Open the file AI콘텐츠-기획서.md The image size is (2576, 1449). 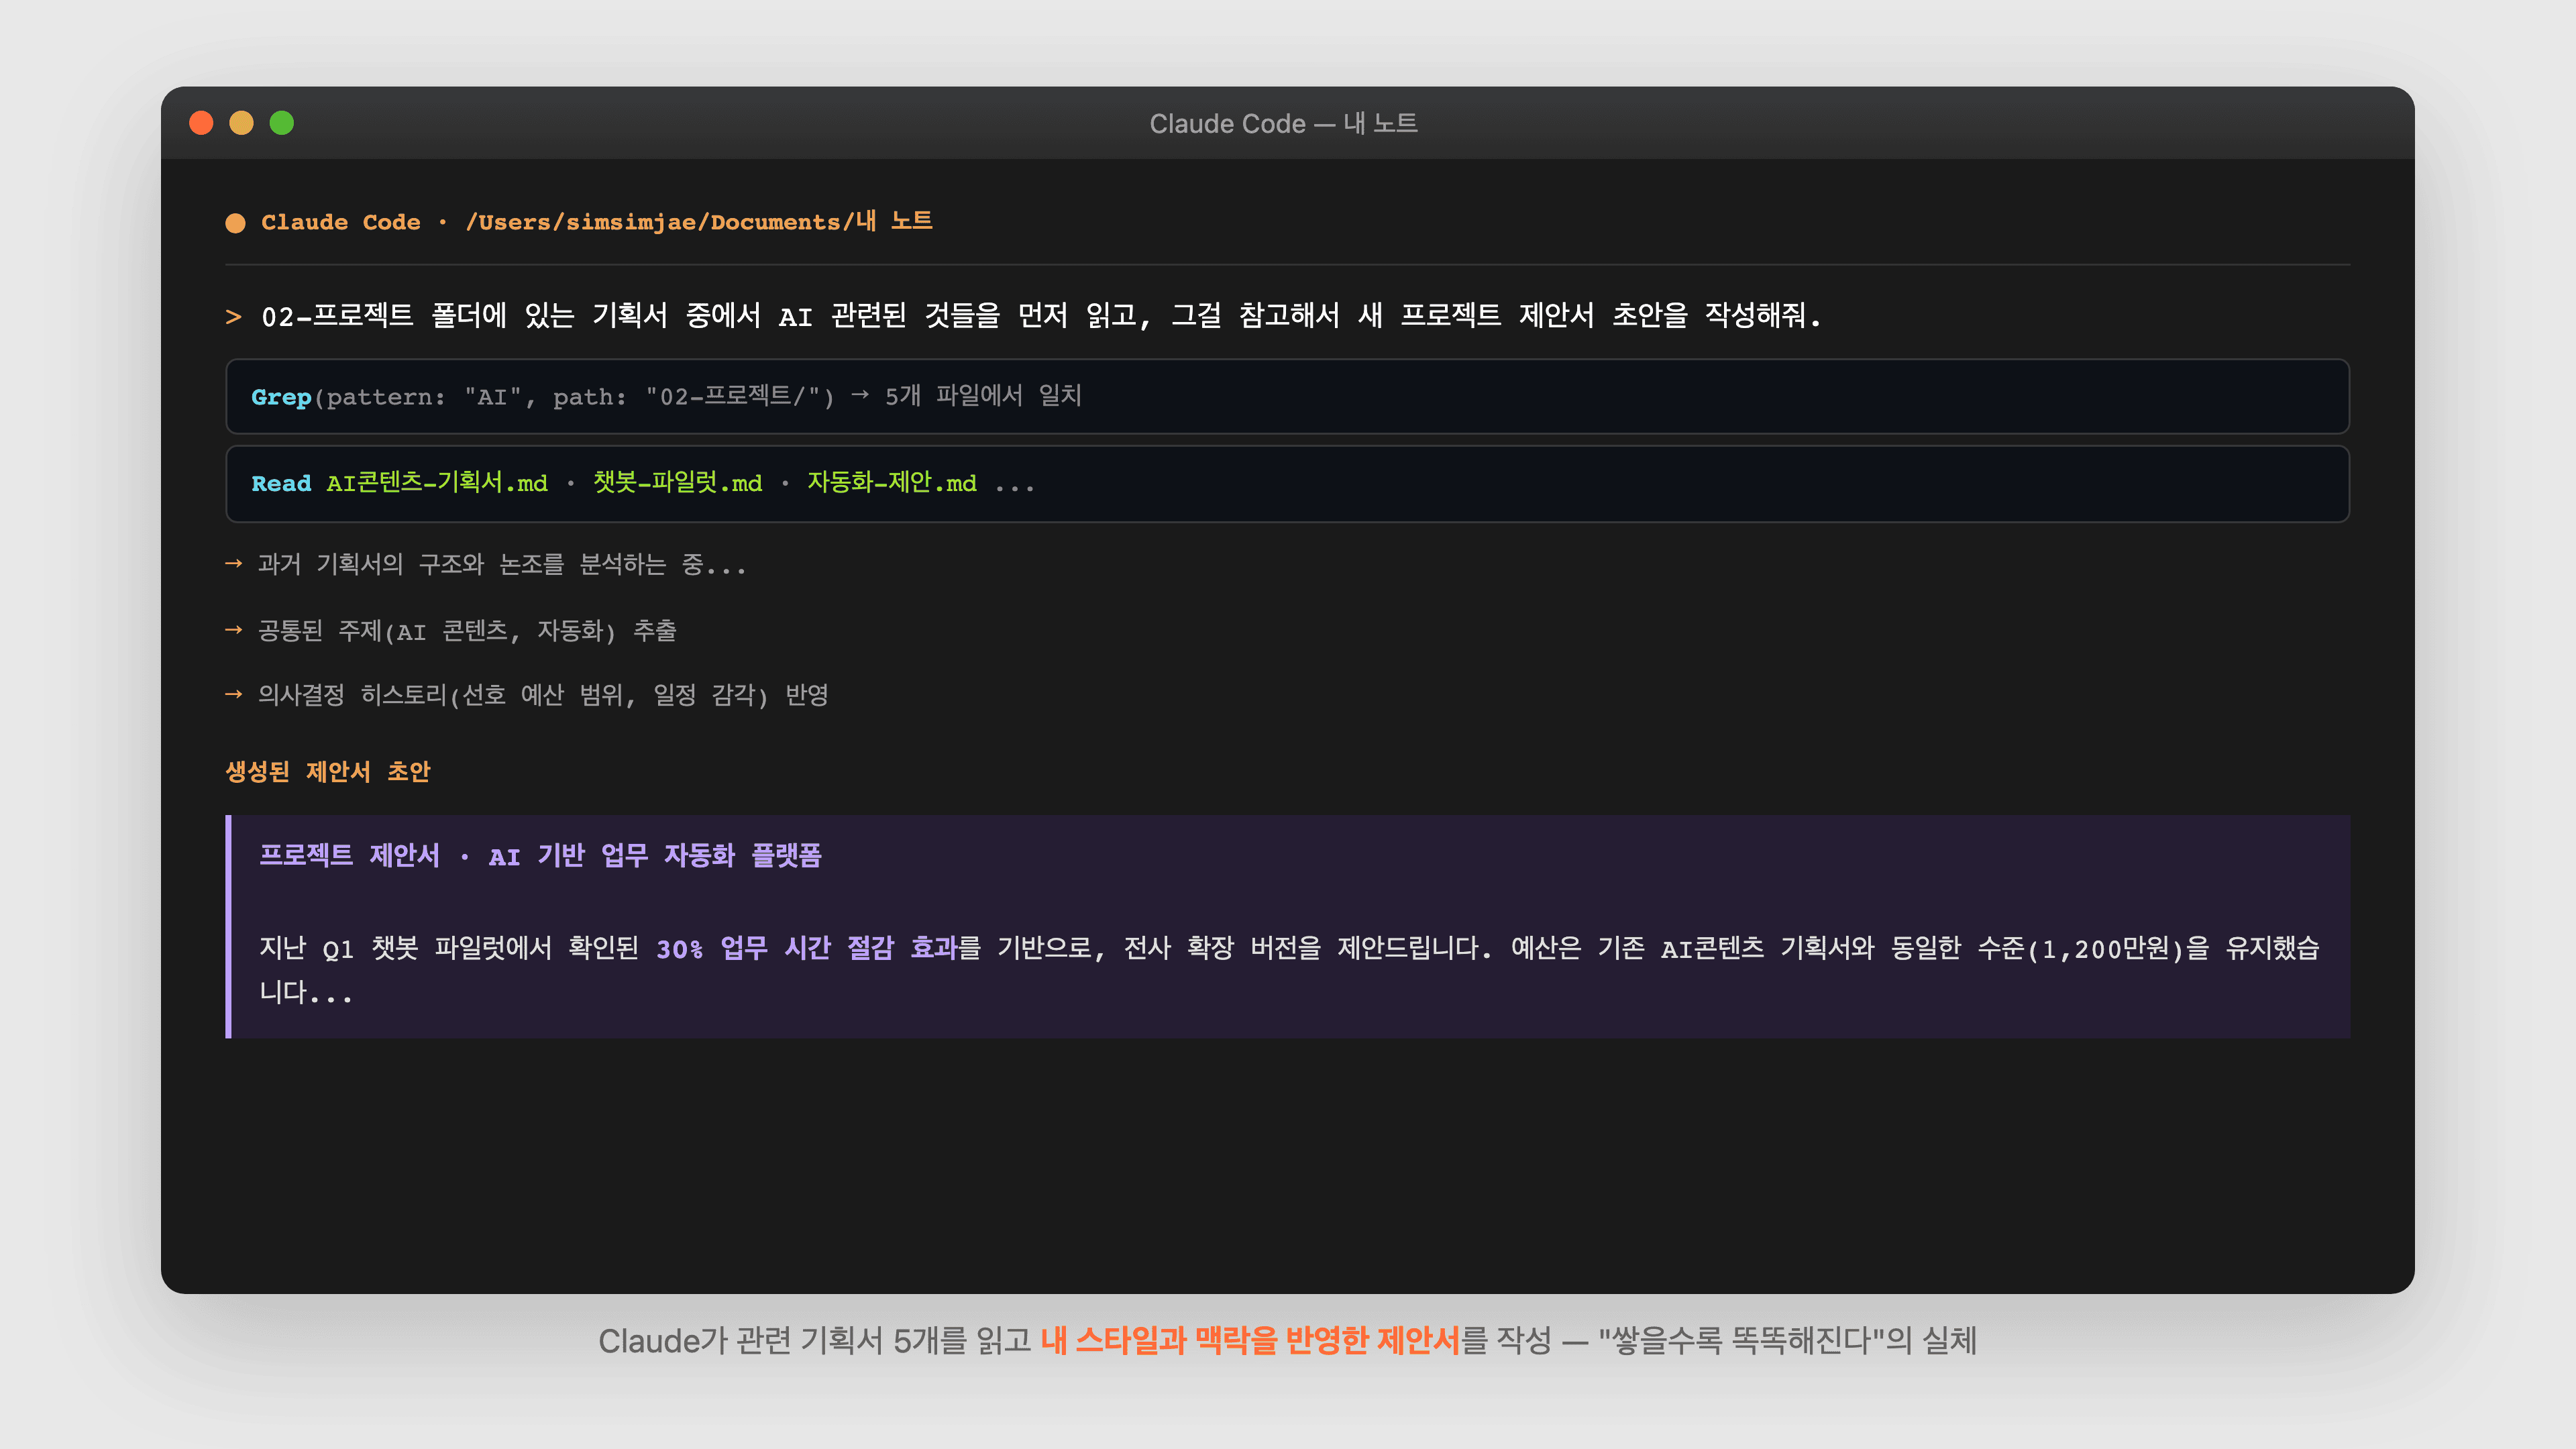coord(437,483)
